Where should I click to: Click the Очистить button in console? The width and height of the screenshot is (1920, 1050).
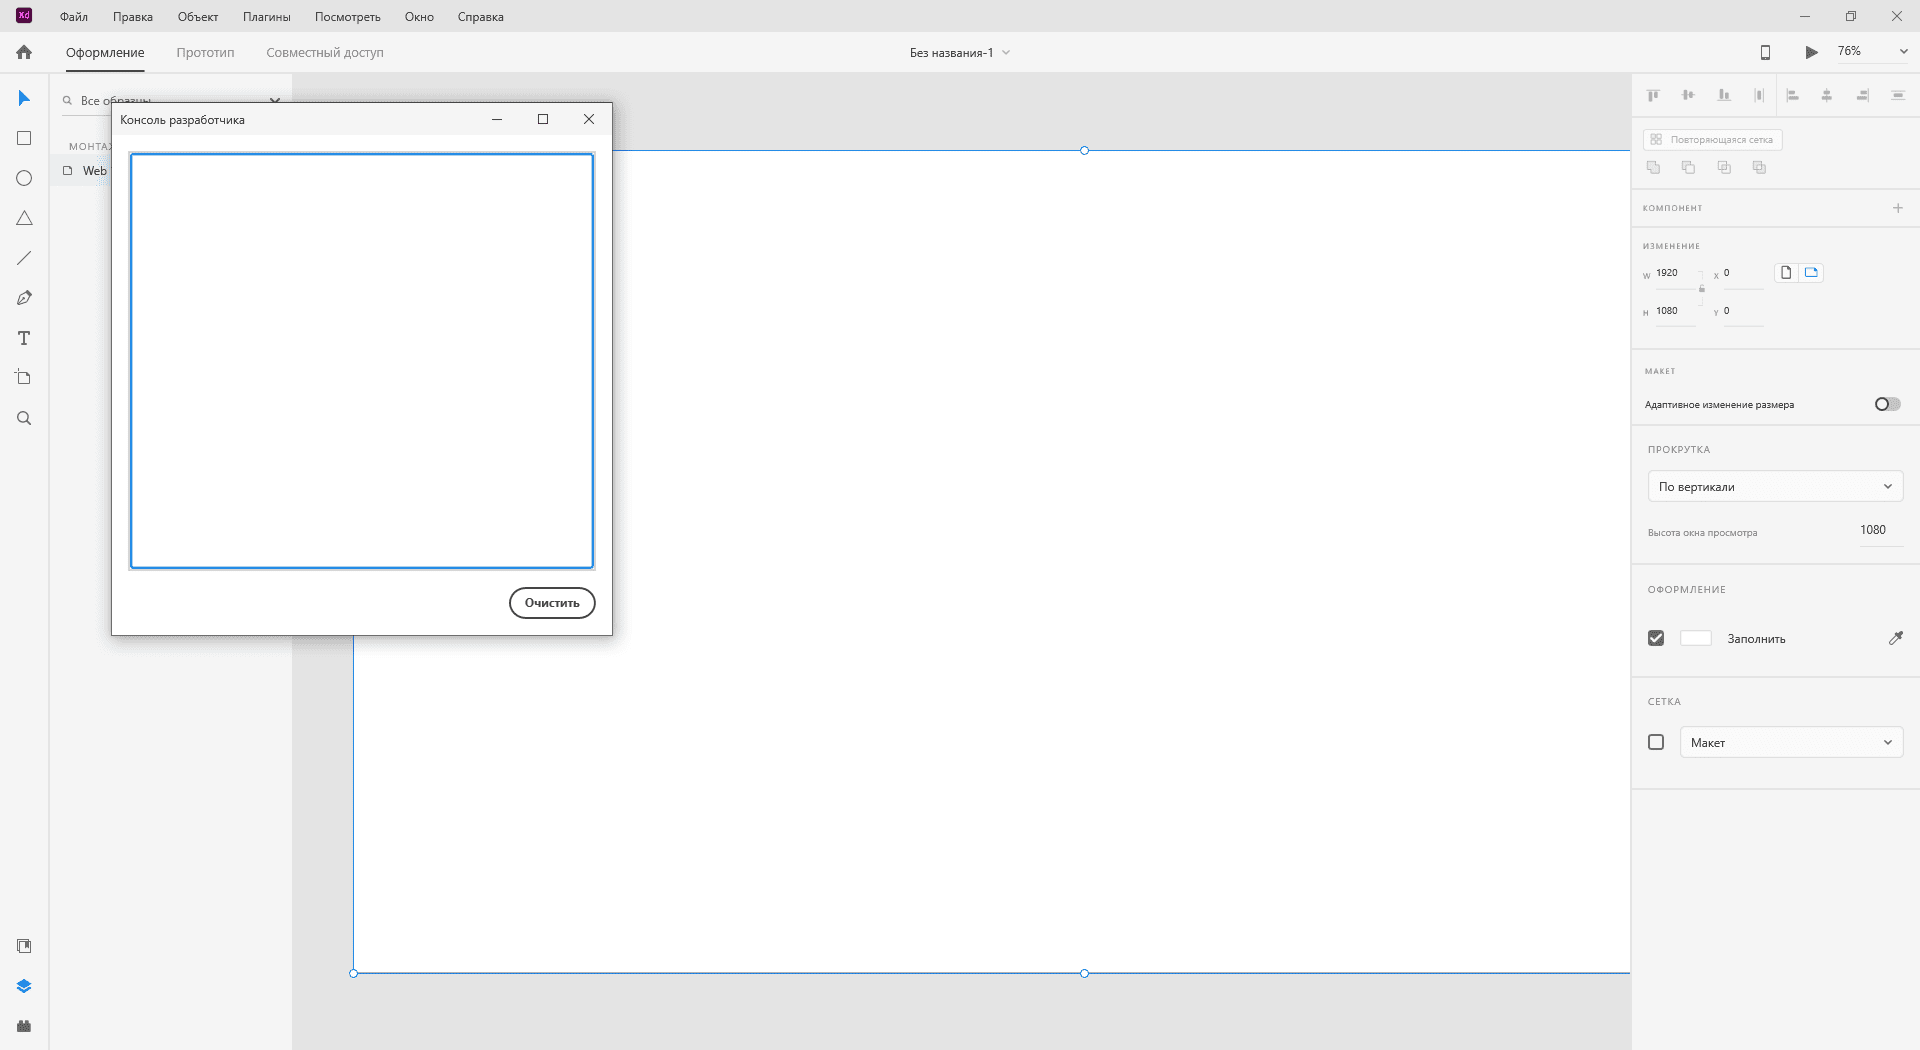[552, 603]
